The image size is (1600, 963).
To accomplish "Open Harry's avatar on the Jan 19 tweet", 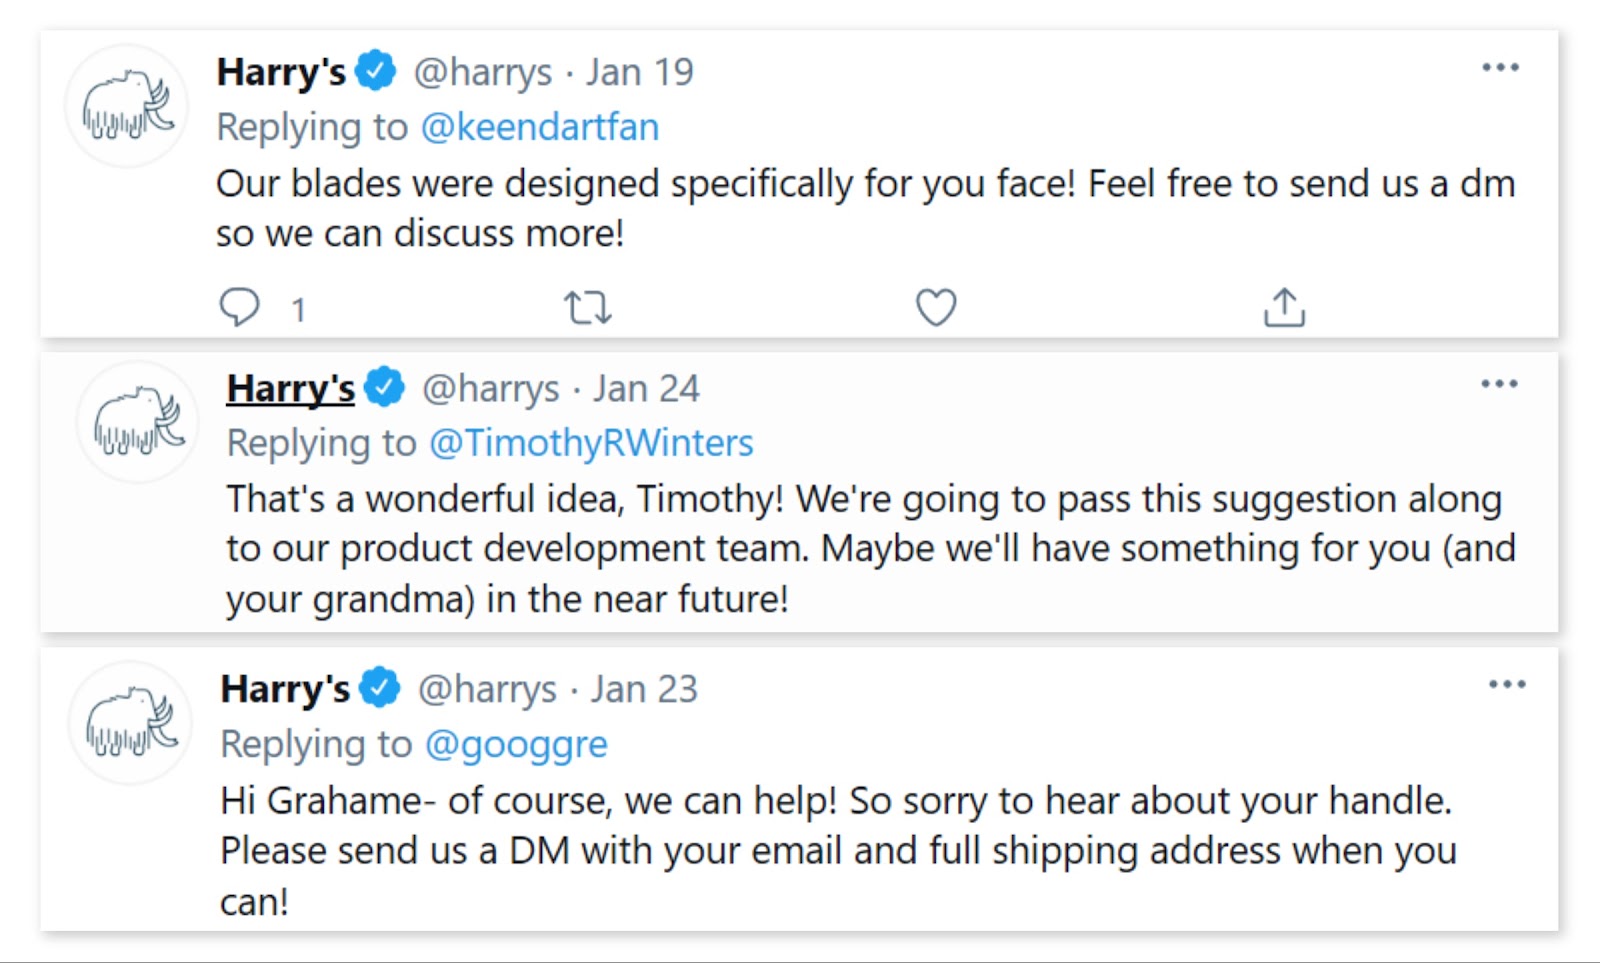I will coord(127,106).
